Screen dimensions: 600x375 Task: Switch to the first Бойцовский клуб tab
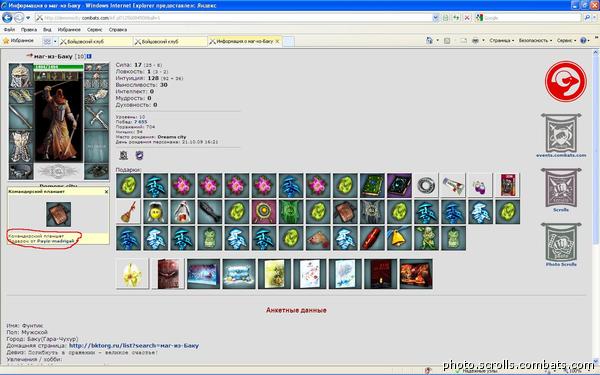tap(94, 41)
